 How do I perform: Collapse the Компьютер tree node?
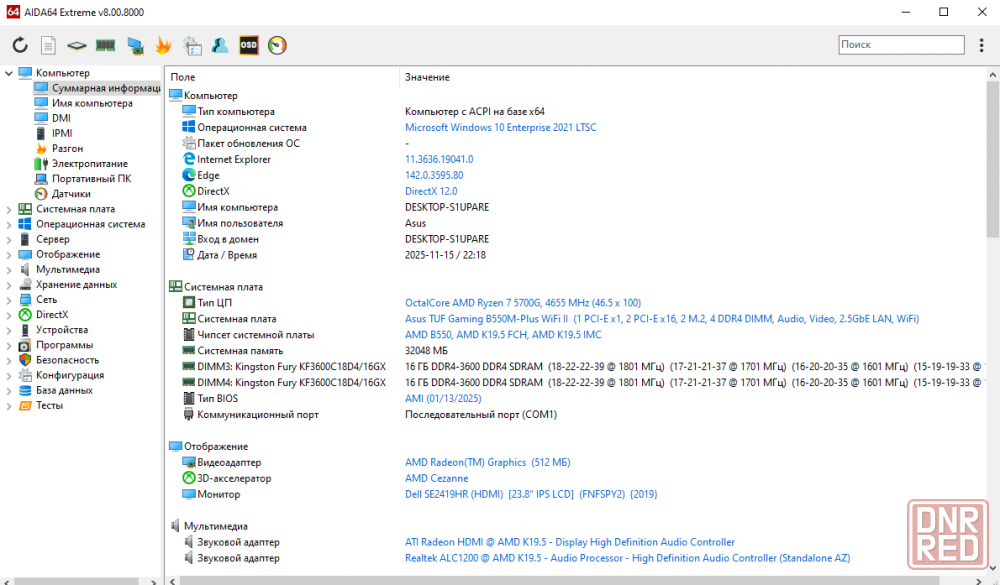9,73
